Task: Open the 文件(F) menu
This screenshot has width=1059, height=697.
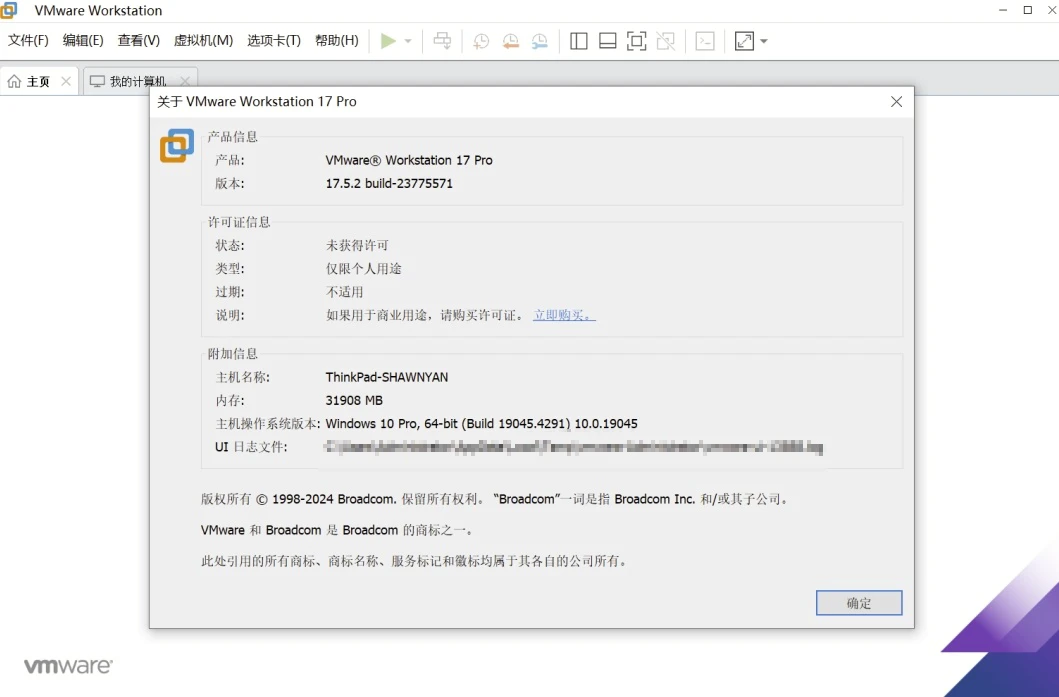Action: (28, 41)
